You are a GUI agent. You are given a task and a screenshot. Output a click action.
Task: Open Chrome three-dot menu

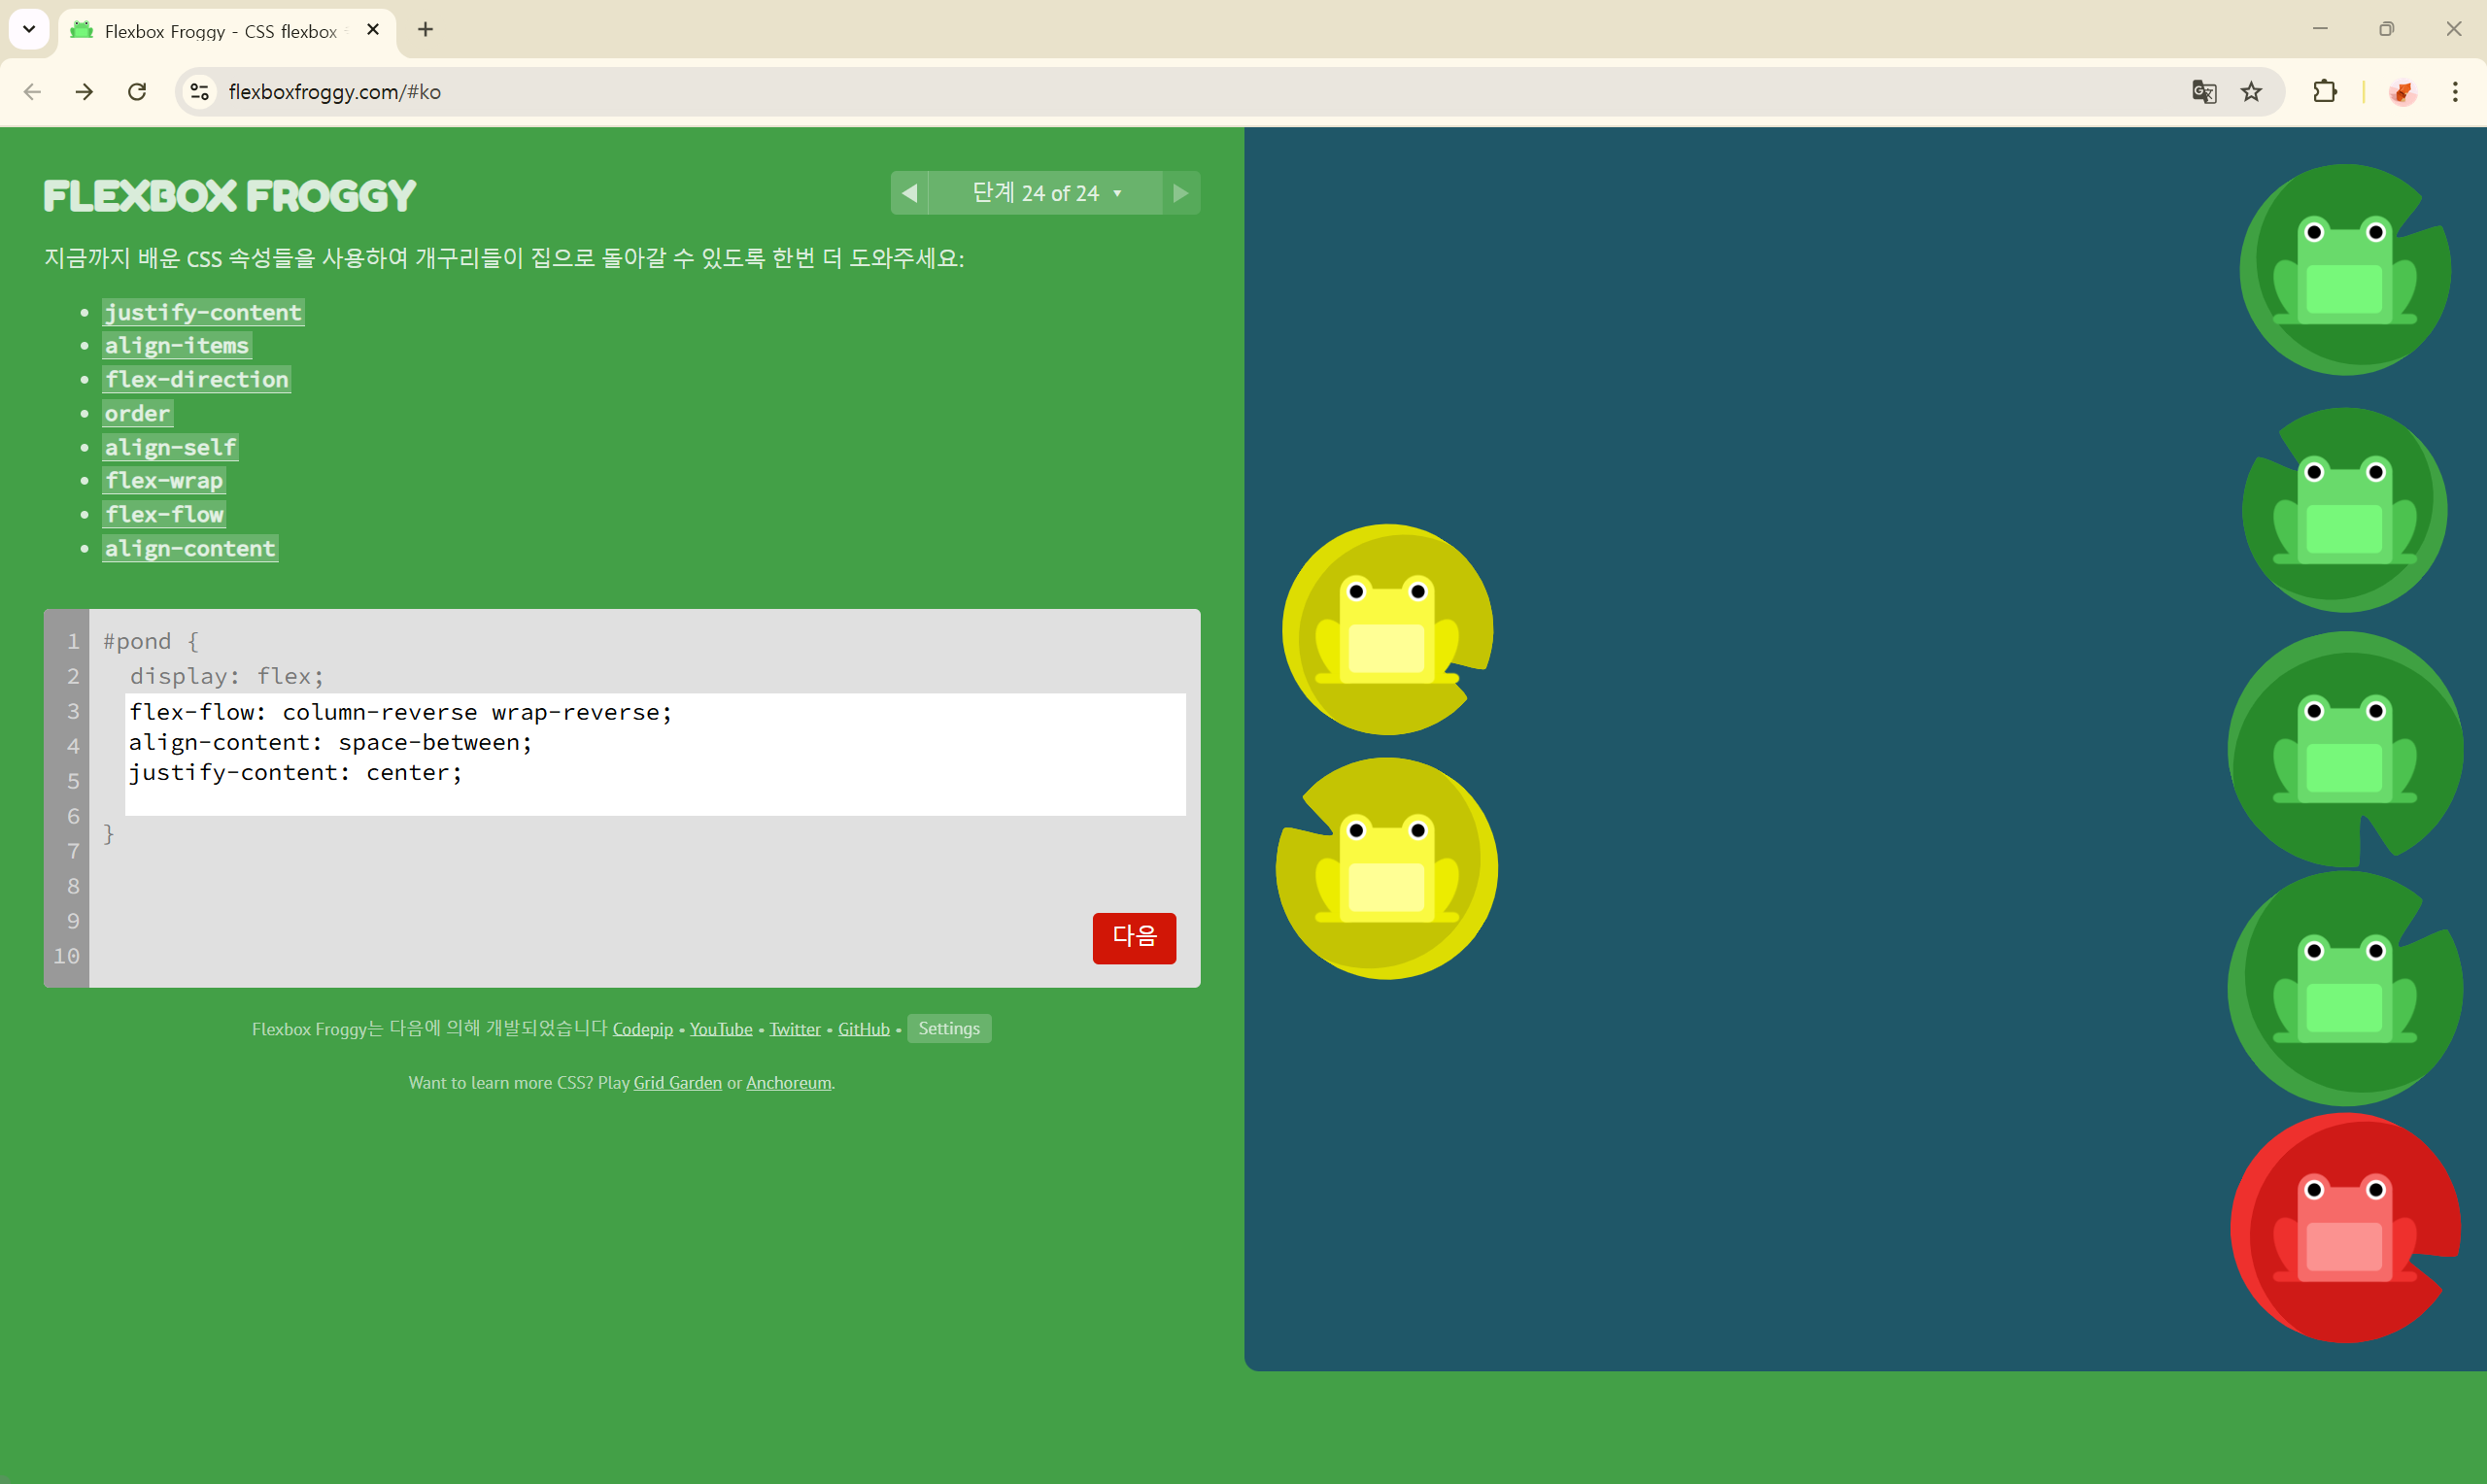(x=2454, y=92)
